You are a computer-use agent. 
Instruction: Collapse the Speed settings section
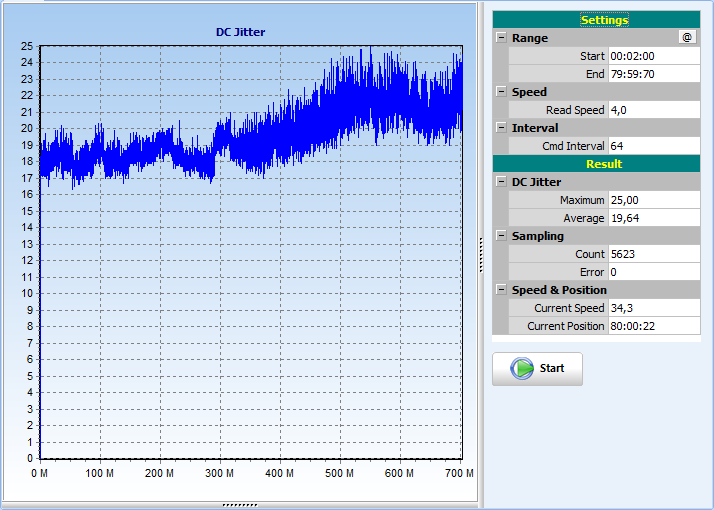point(501,92)
